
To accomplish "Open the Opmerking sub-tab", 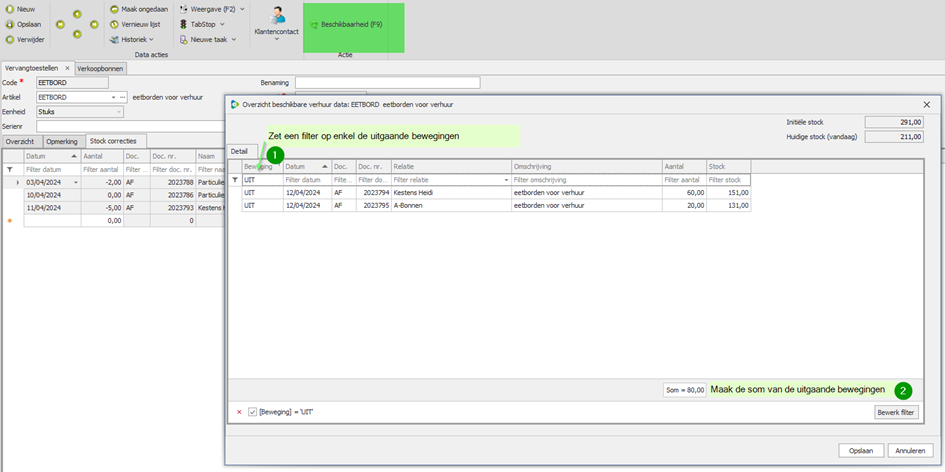I will pos(63,141).
